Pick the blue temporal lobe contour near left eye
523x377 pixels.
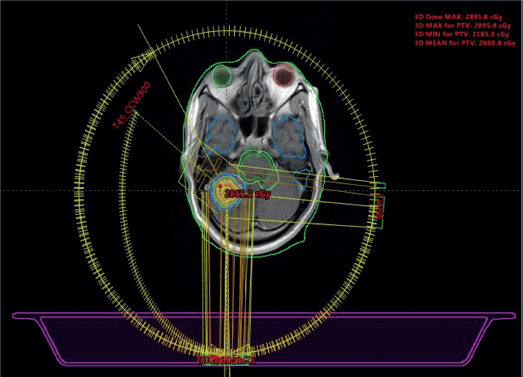(x=290, y=136)
